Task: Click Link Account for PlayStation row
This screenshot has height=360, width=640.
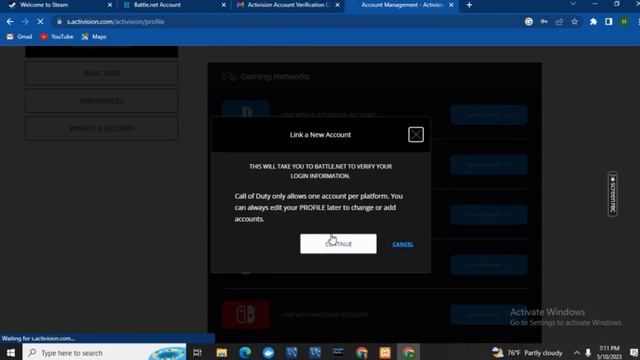Action: (x=489, y=115)
